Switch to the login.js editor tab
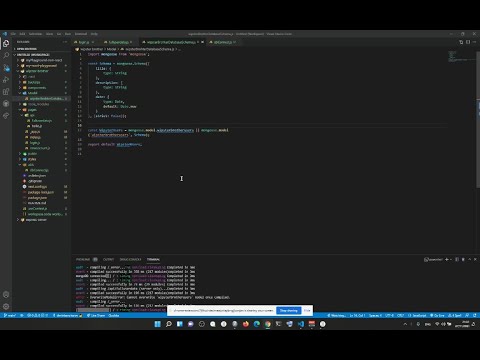The height and width of the screenshot is (360, 480). point(84,42)
